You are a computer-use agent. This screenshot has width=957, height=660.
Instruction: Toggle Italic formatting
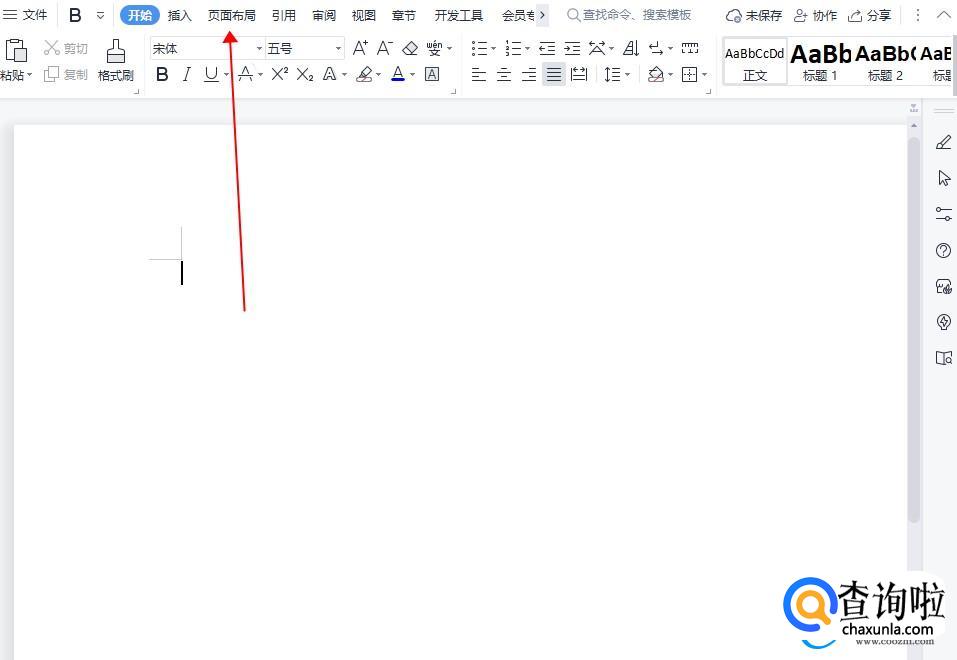click(187, 74)
